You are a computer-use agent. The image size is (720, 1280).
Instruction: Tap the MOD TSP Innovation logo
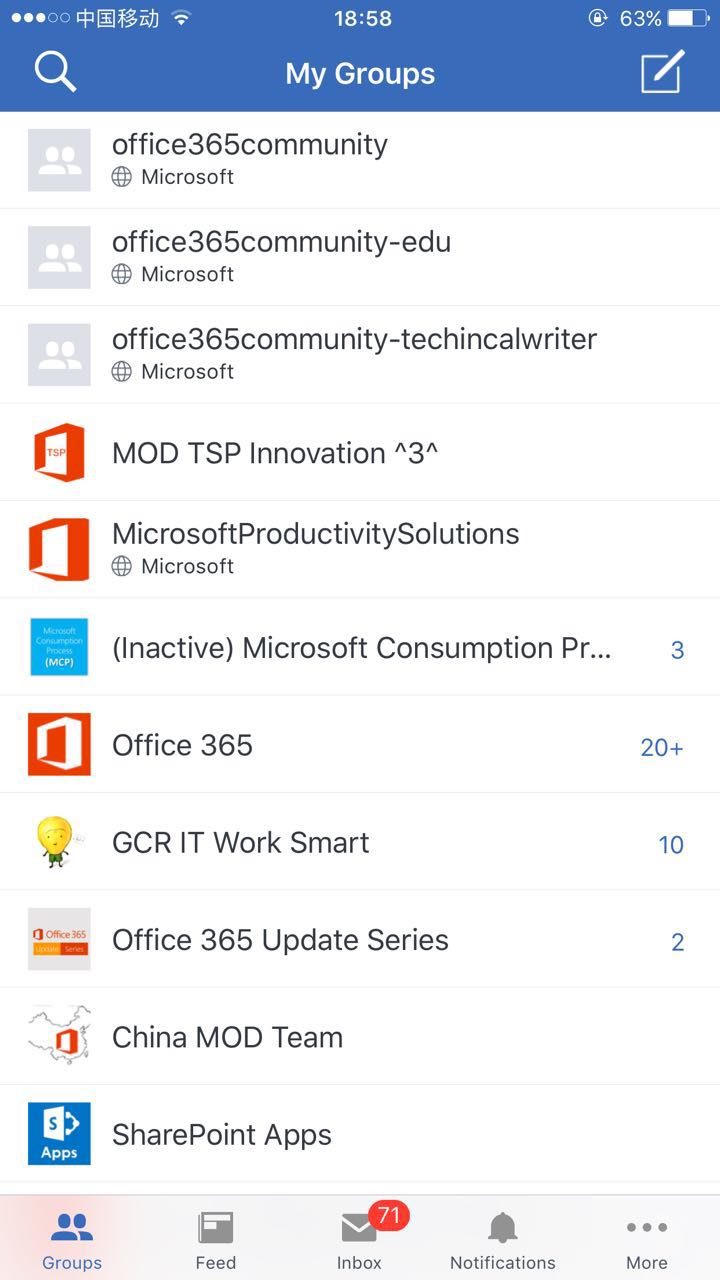coord(59,453)
